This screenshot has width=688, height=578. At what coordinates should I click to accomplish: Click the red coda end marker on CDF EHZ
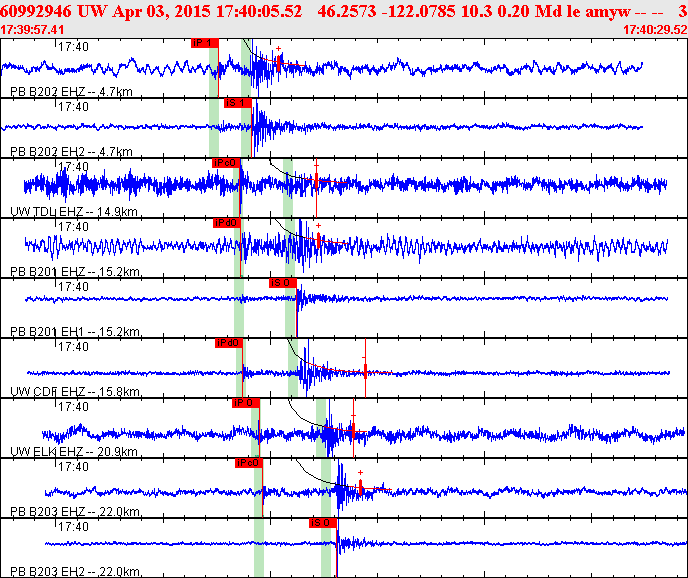coord(366,372)
